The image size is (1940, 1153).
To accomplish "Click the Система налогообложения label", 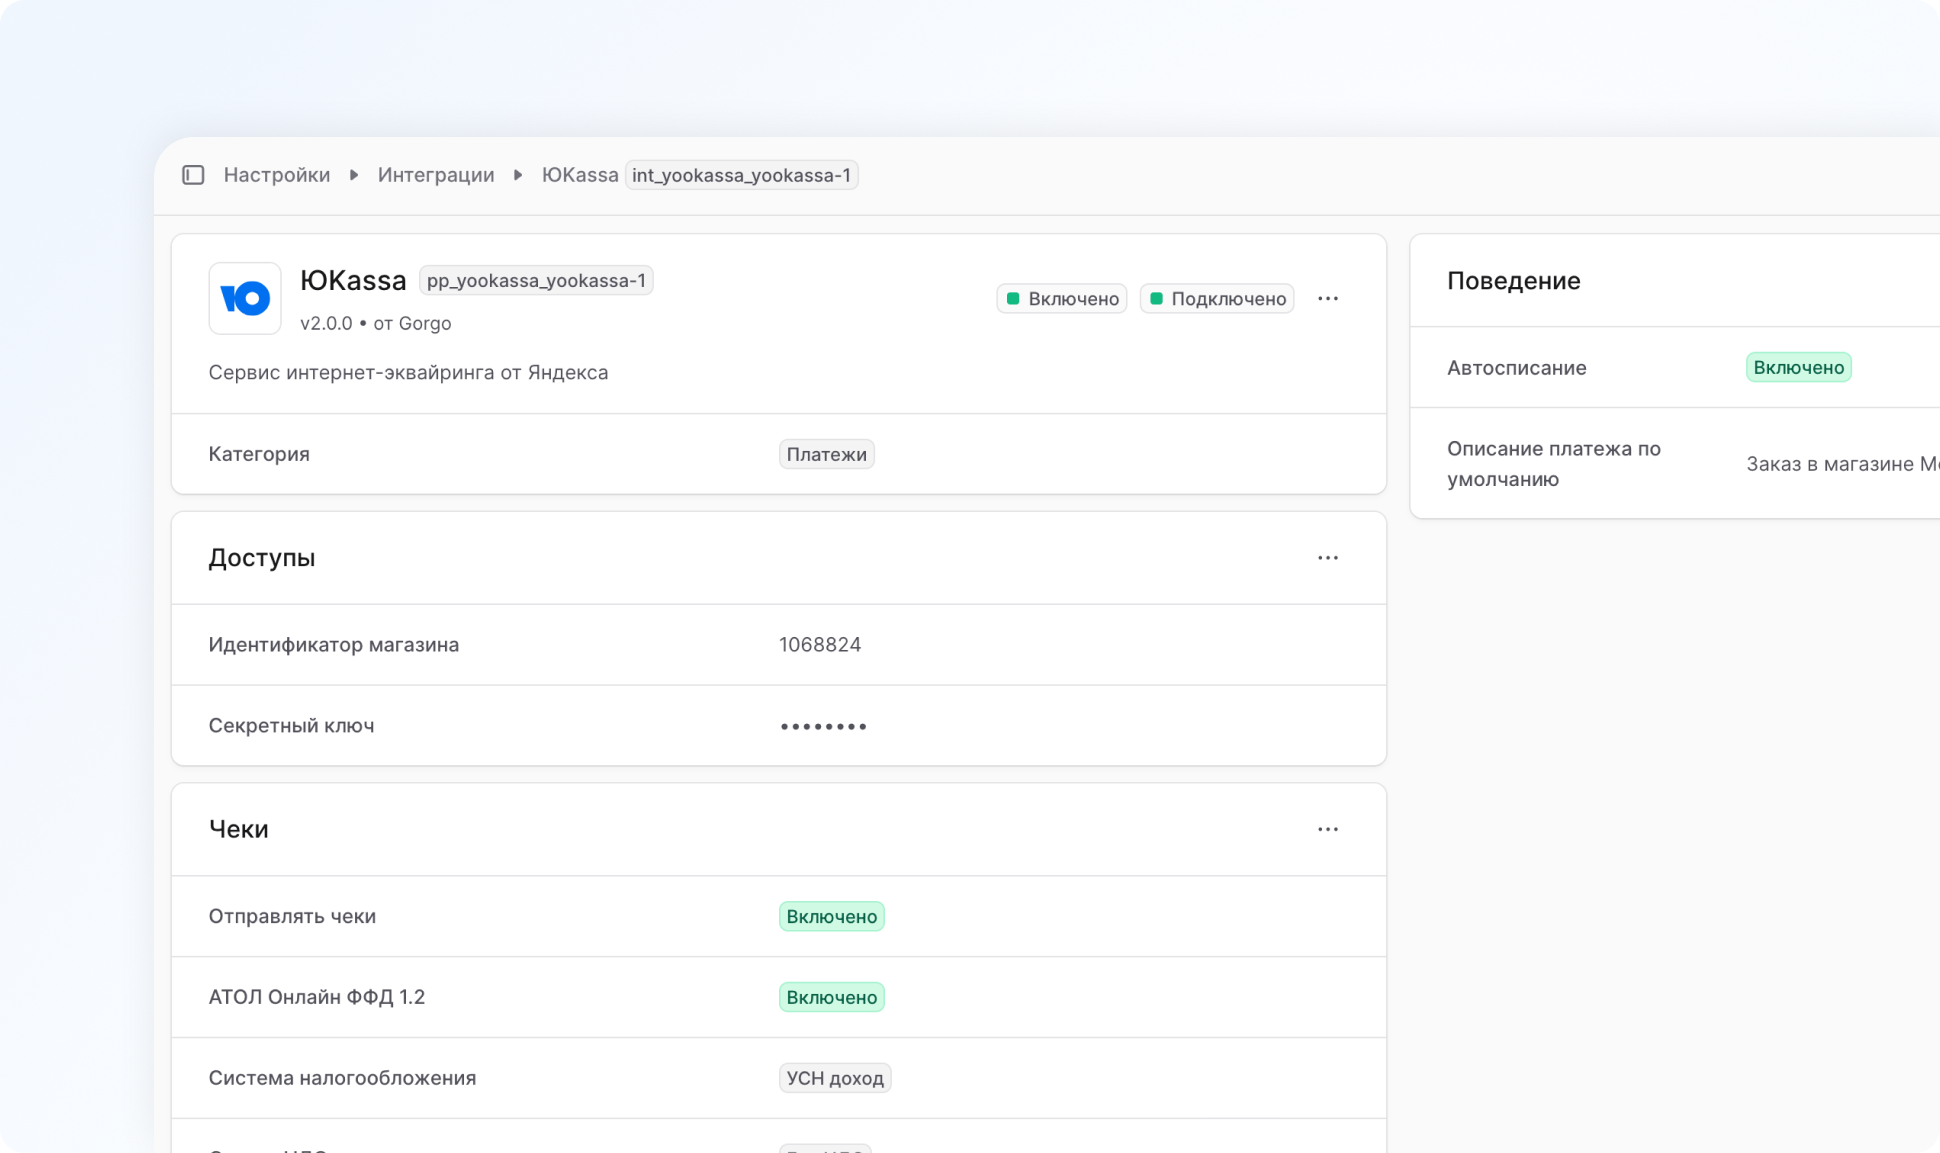I will [x=342, y=1078].
